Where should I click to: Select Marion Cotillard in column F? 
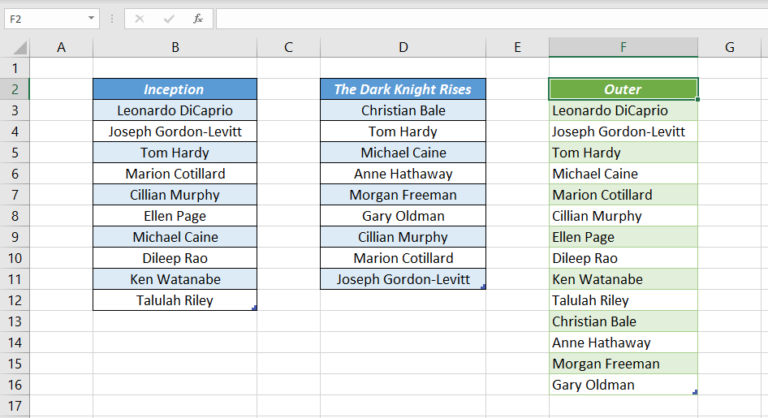(x=623, y=195)
